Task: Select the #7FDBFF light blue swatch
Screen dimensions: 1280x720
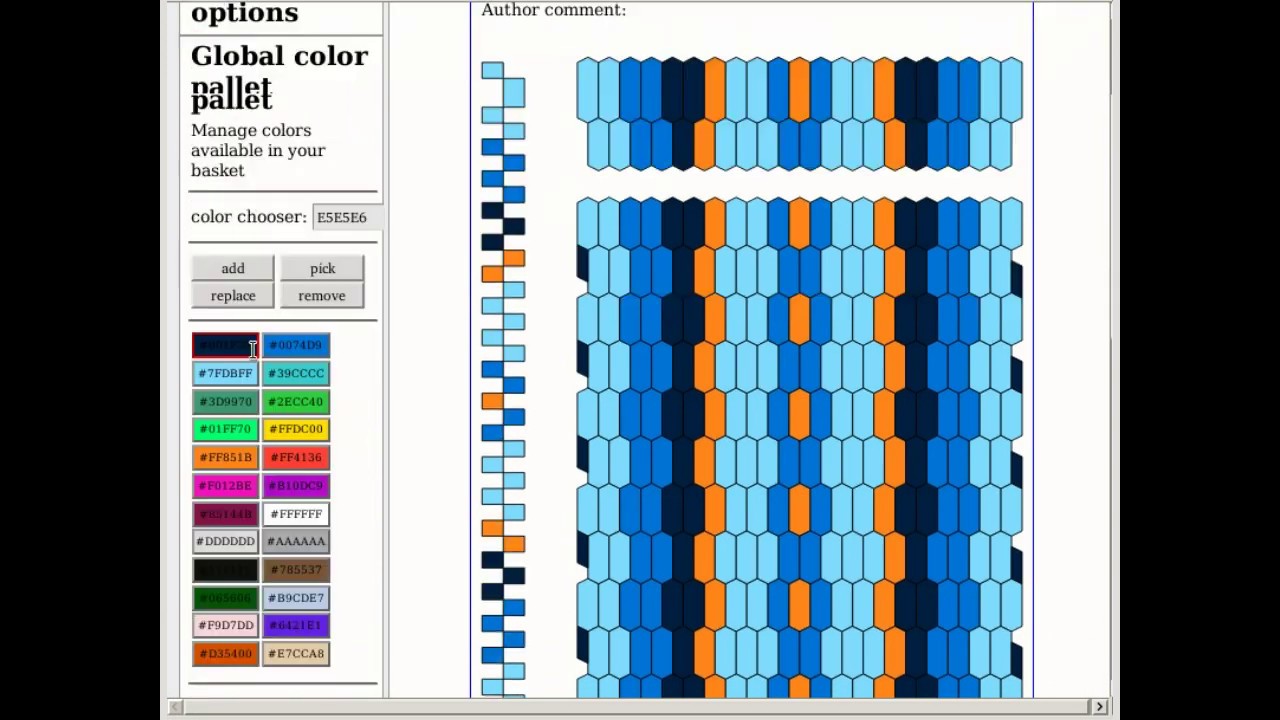Action: coord(225,373)
